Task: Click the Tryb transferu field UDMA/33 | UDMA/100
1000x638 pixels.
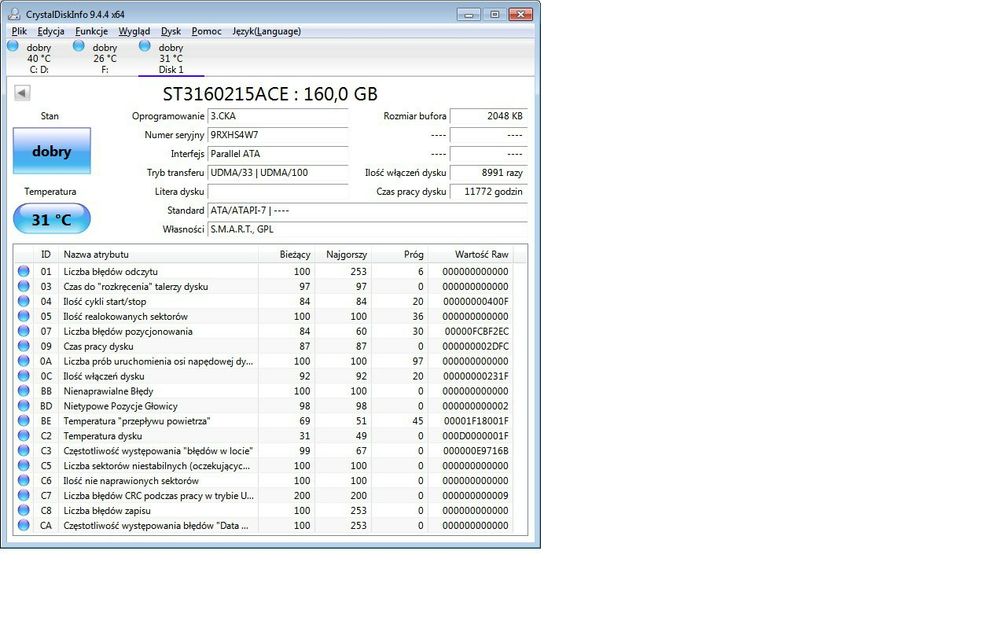Action: tap(278, 172)
